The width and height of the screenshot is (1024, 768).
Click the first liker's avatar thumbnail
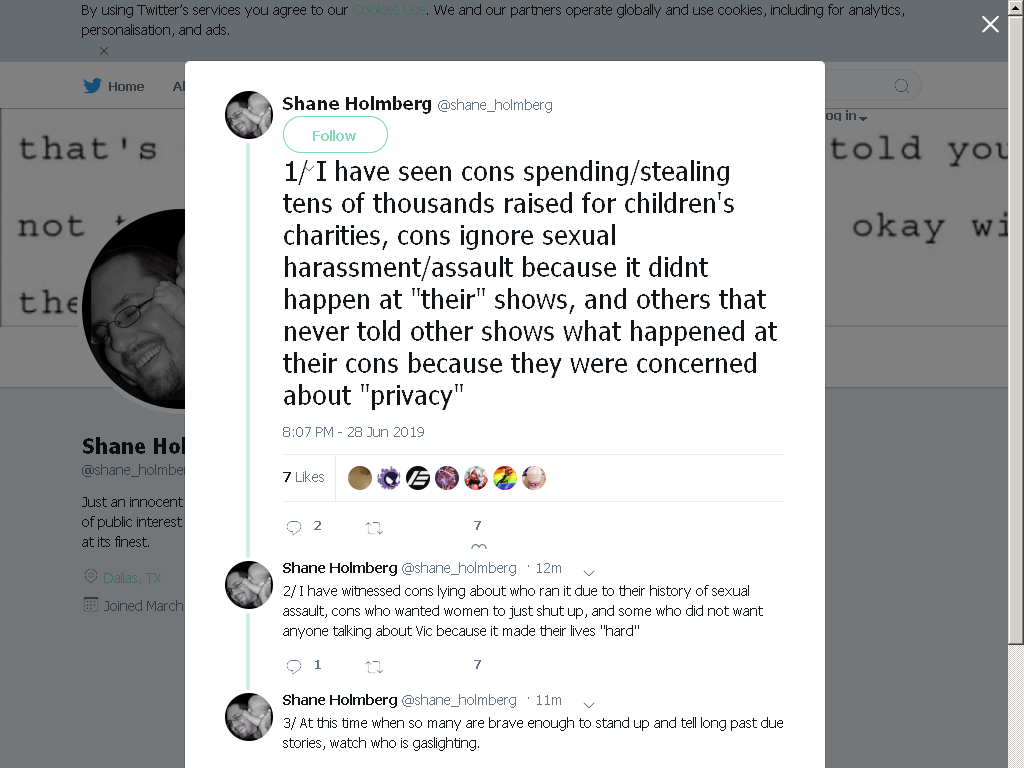point(360,478)
